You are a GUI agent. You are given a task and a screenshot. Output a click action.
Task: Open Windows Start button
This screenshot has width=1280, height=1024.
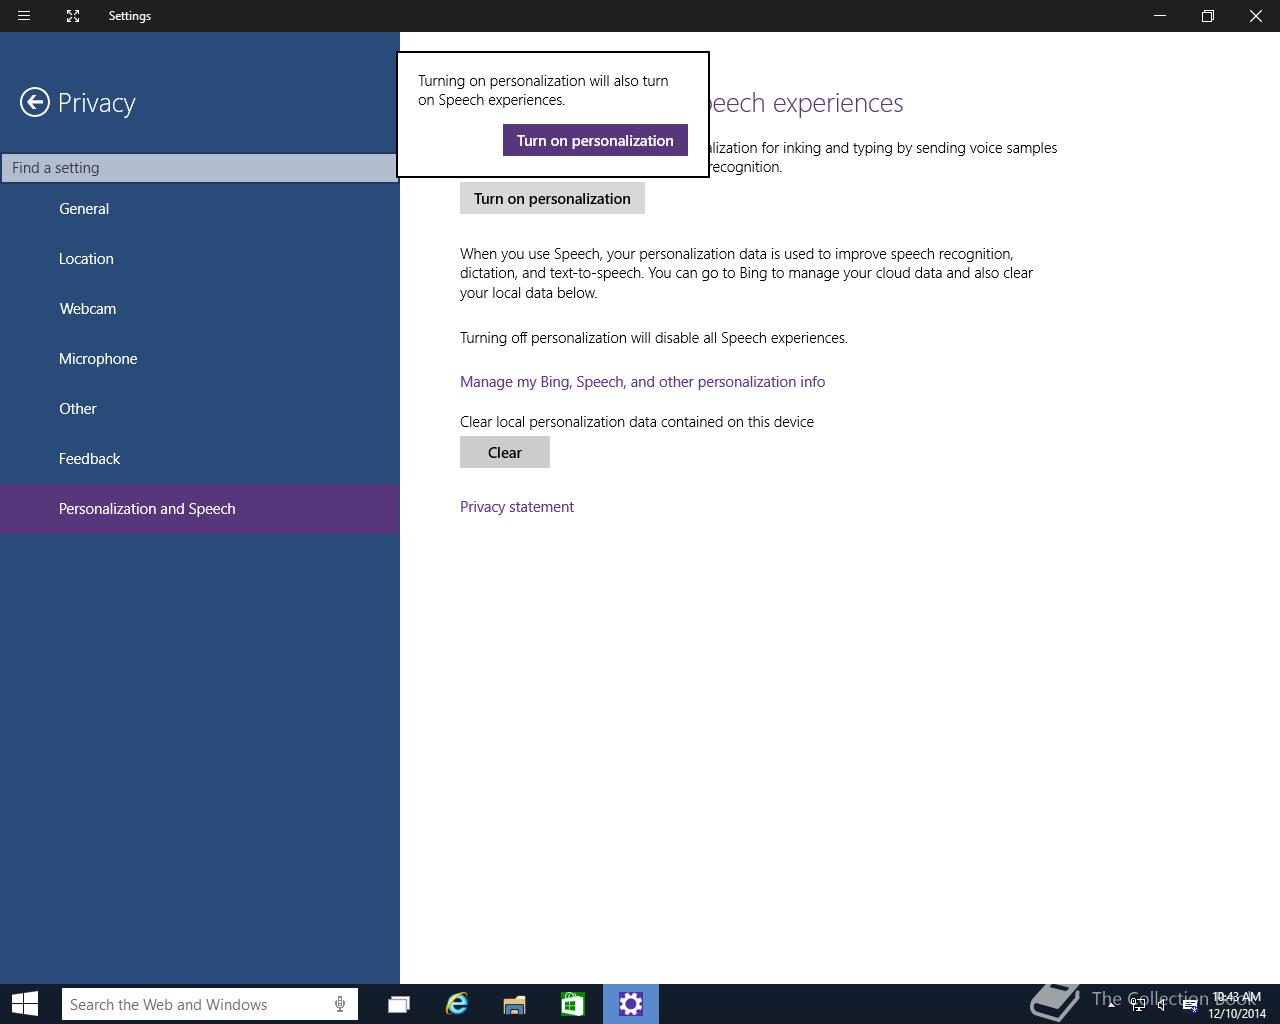(x=25, y=1004)
